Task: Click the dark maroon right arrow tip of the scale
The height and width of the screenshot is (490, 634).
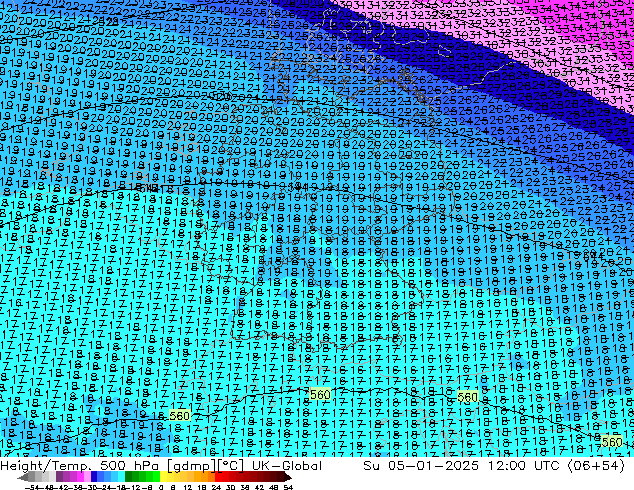Action: tap(289, 477)
